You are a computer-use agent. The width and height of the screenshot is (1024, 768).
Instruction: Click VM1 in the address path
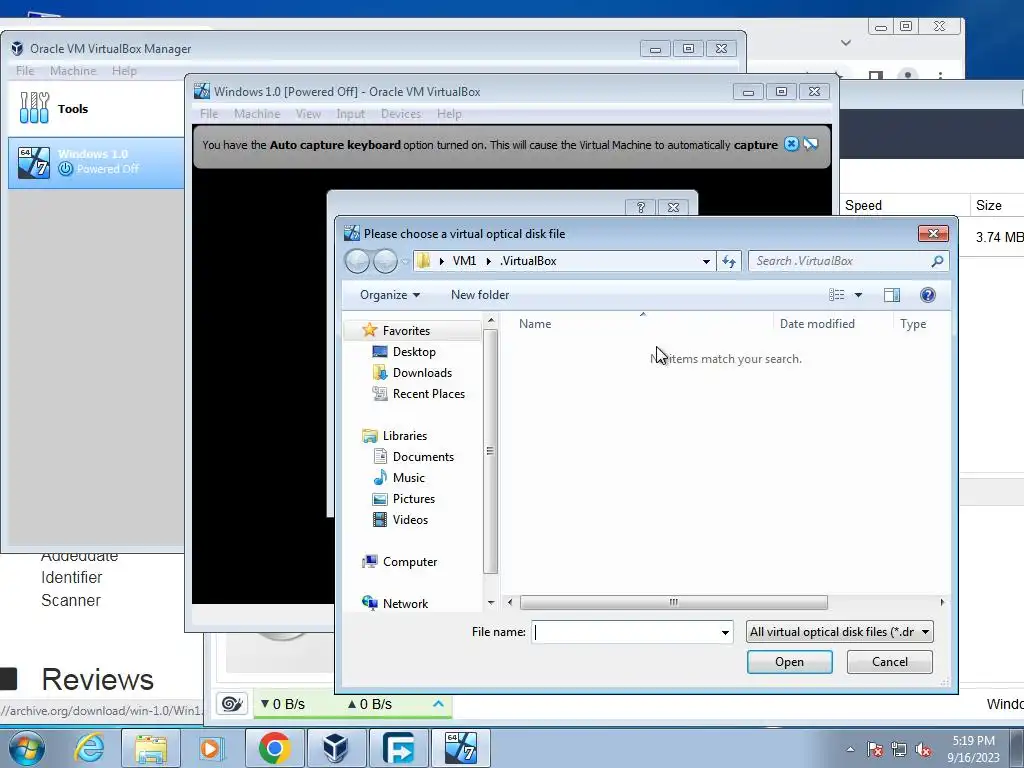point(464,261)
